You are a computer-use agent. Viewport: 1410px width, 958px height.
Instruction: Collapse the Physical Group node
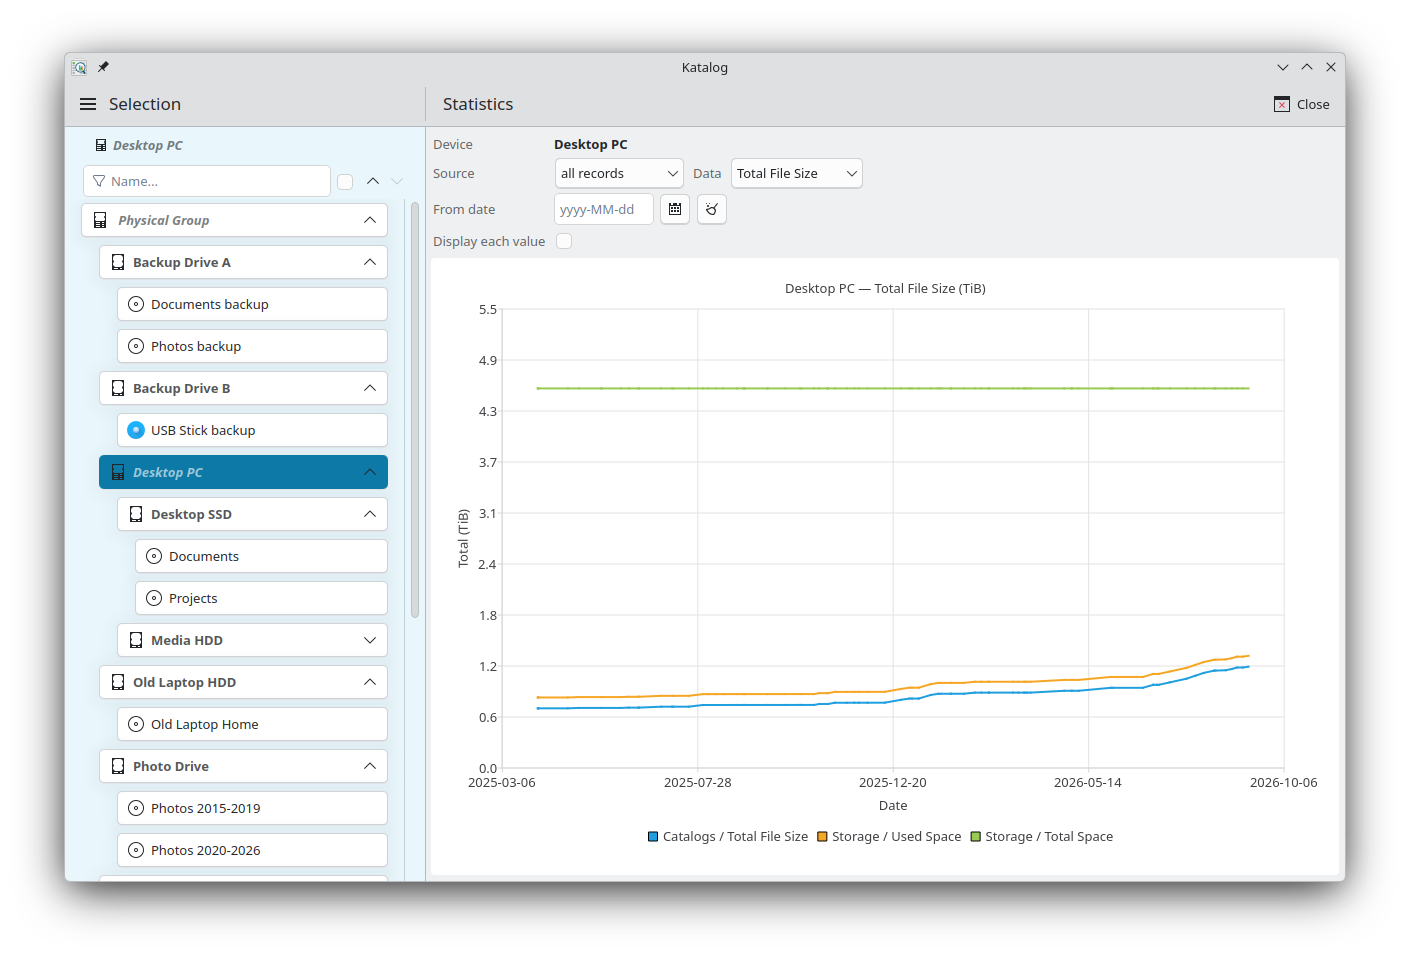tap(370, 220)
